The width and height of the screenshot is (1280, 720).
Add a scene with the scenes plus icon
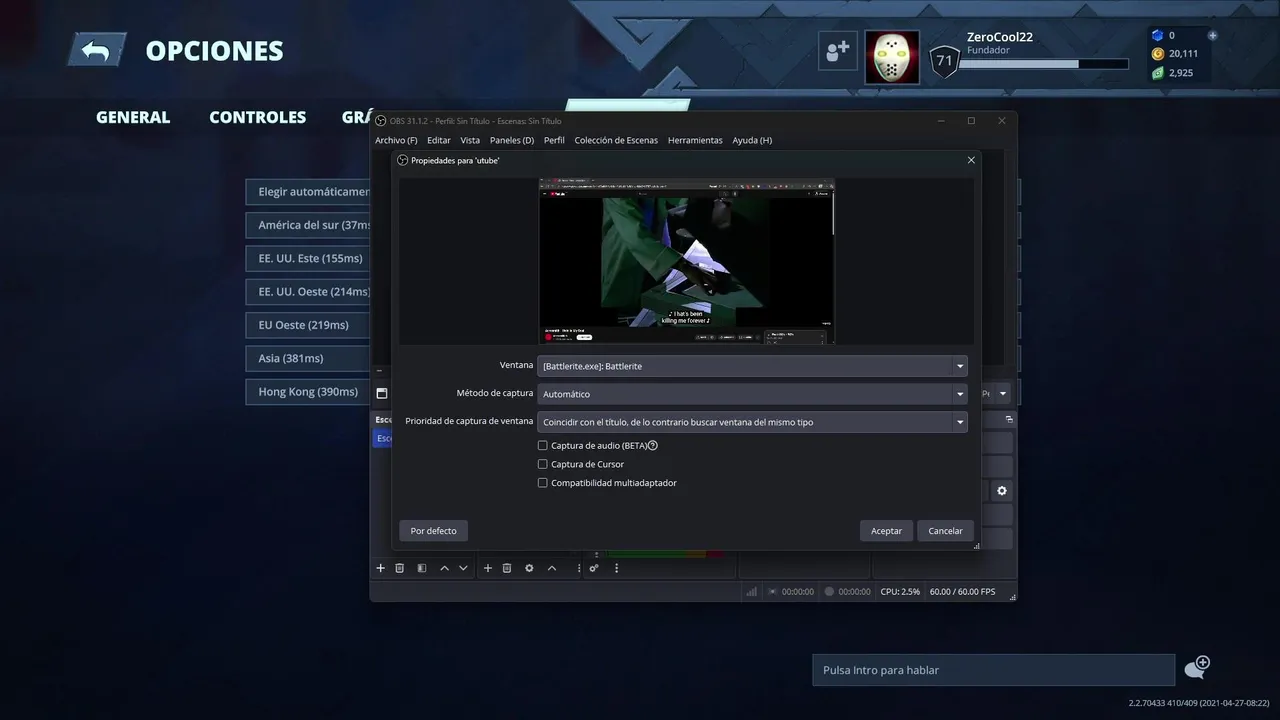(380, 568)
